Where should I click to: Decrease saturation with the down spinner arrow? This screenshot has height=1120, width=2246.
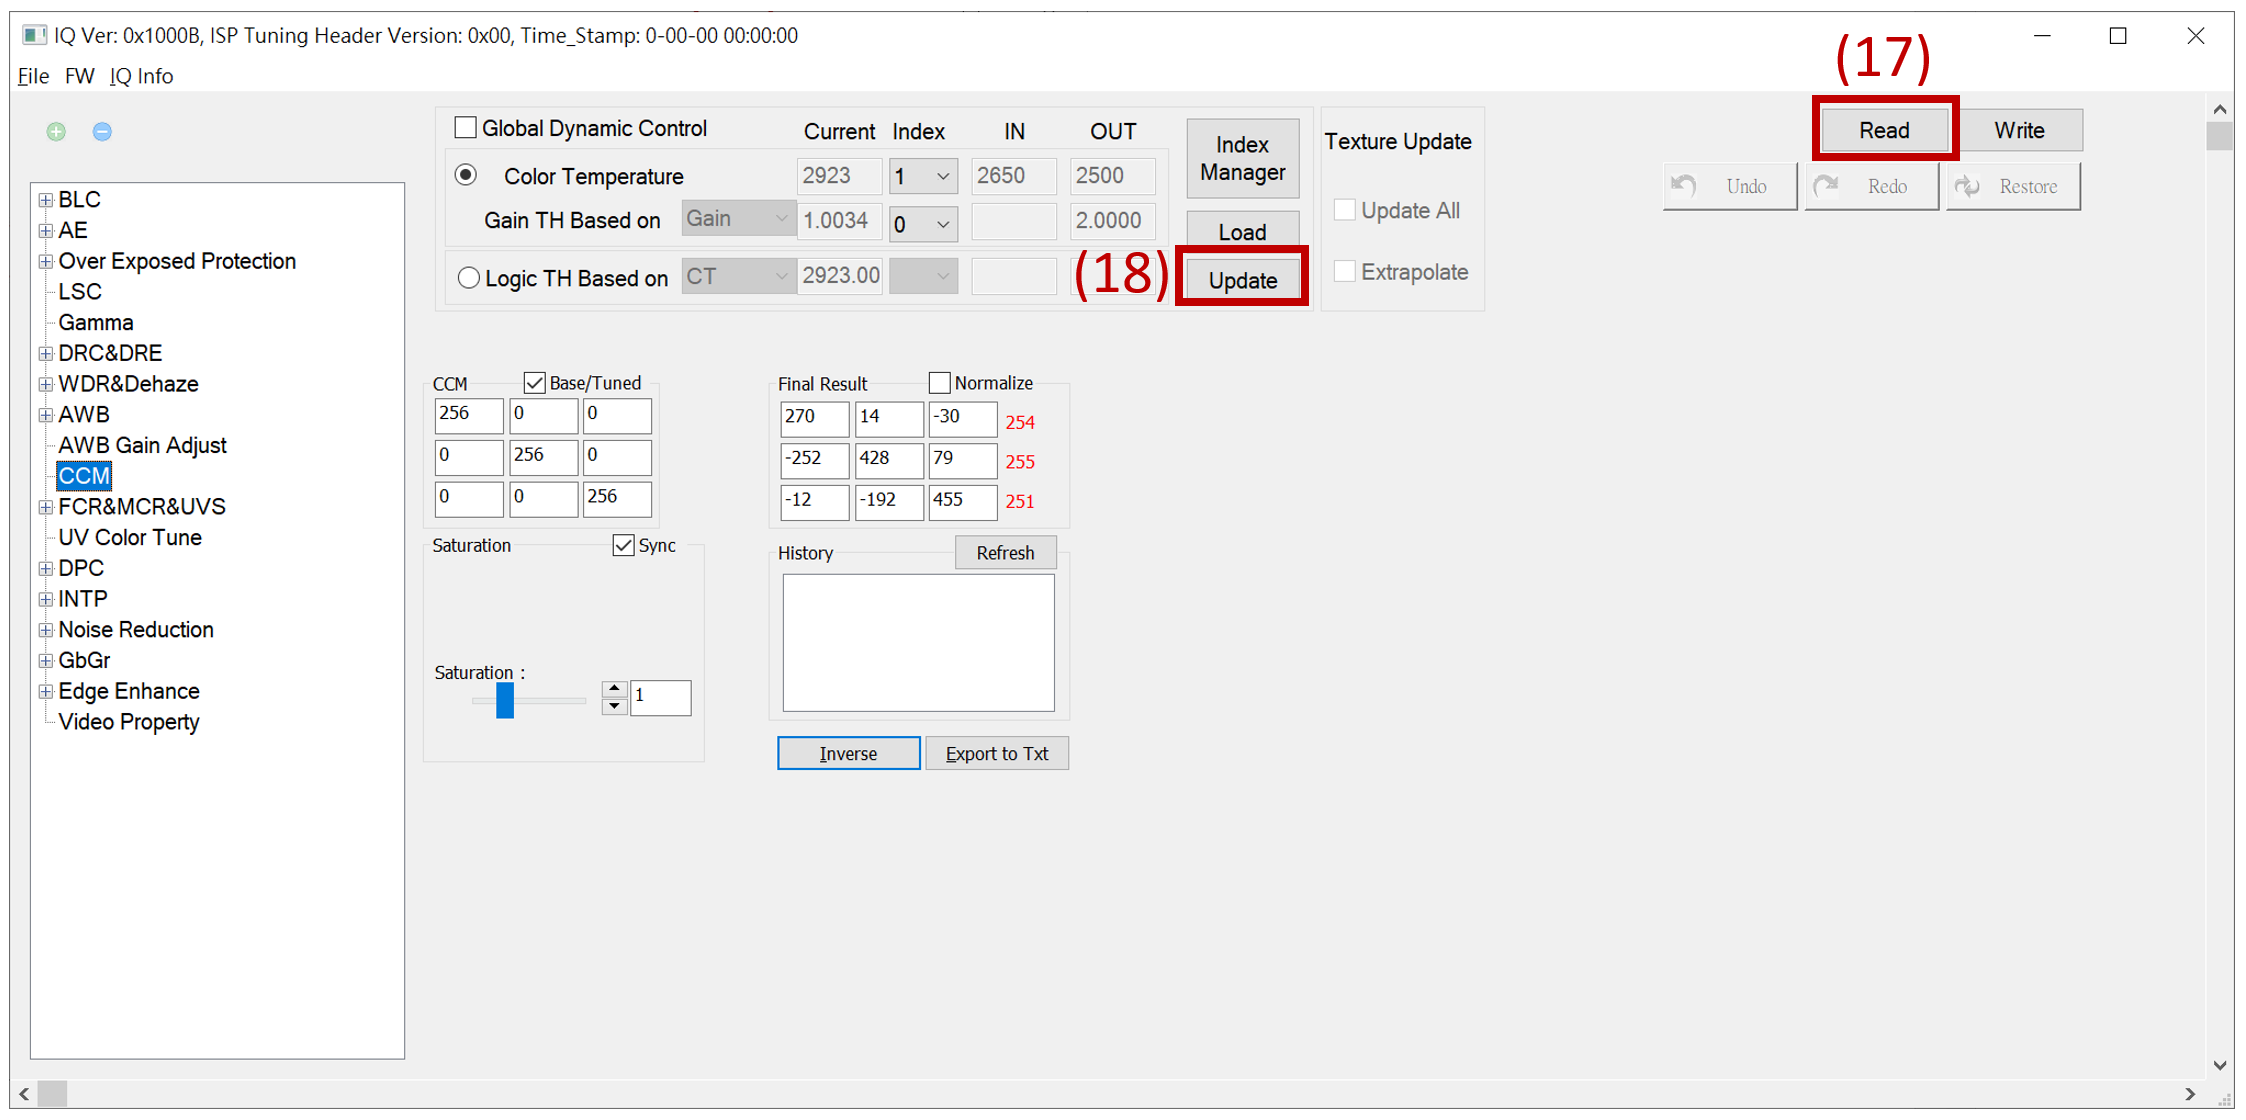tap(614, 706)
